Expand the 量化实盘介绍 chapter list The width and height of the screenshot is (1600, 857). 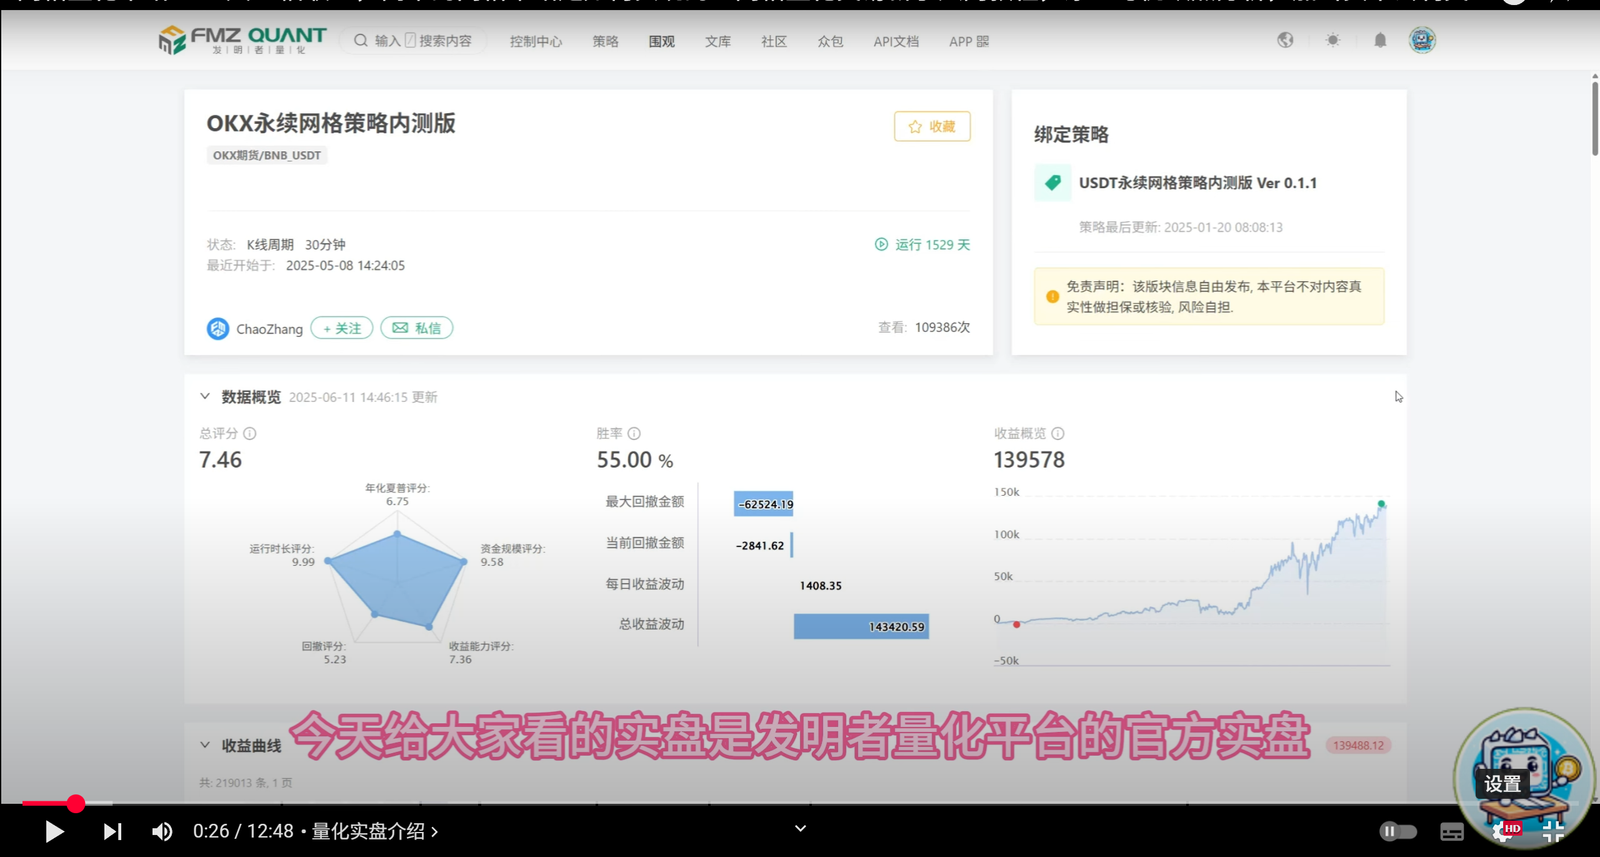375,831
